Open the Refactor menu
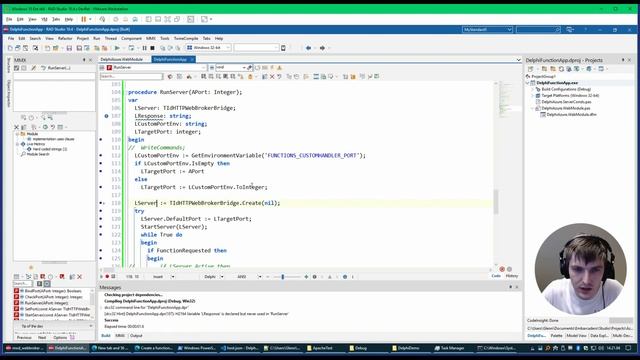The width and height of the screenshot is (640, 360). (65, 38)
